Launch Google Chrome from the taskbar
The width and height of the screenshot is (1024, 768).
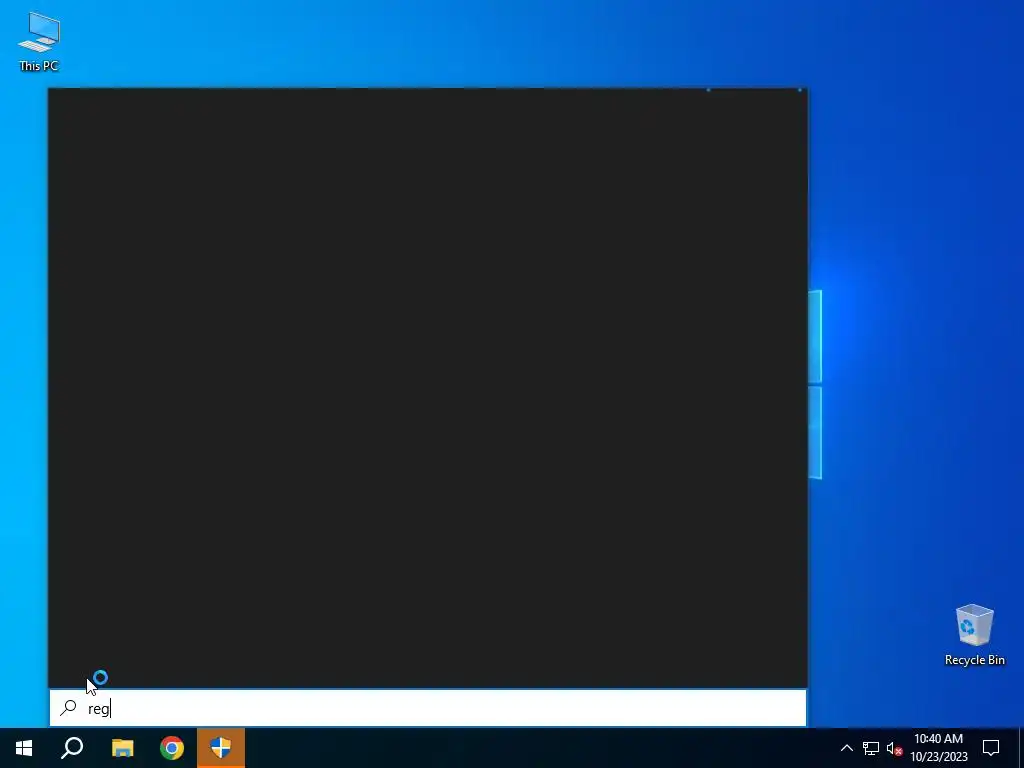(x=172, y=748)
